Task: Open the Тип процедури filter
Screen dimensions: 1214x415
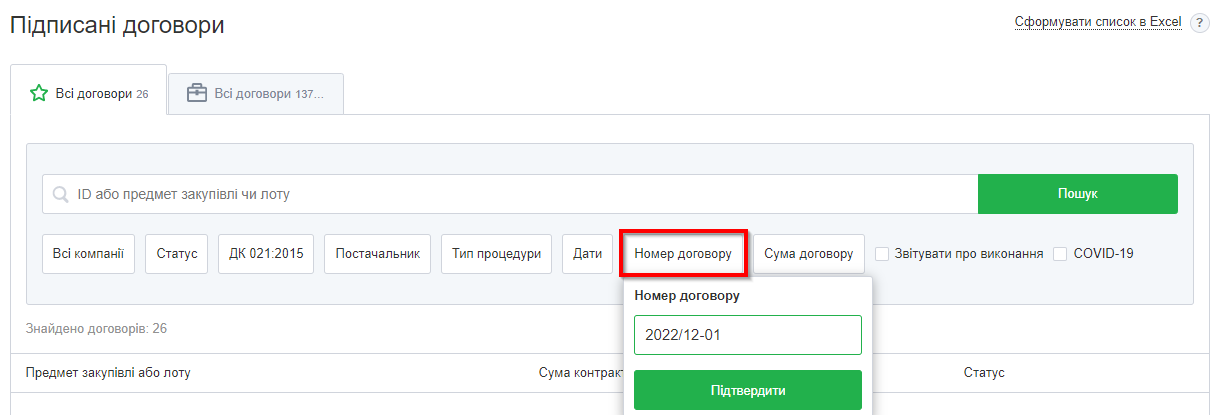Action: click(x=496, y=254)
